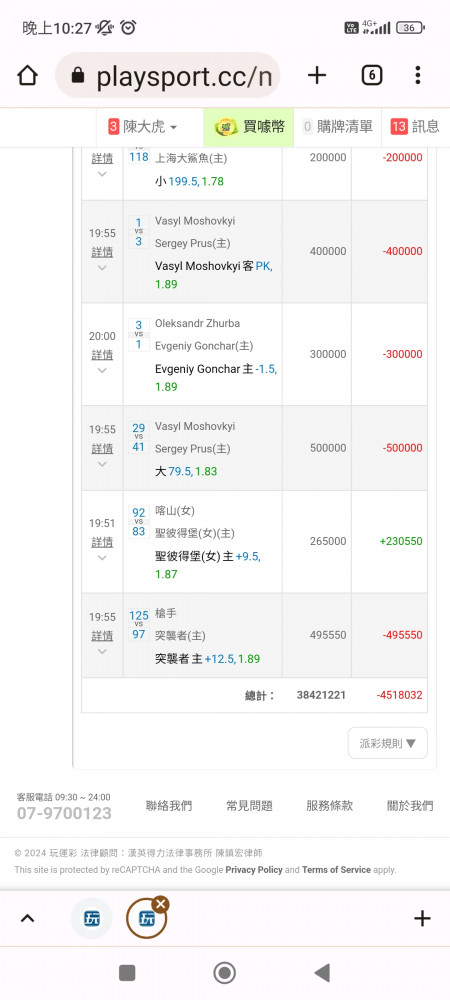The height and width of the screenshot is (1000, 450).
Task: Add tab using bottom plus icon
Action: [422, 918]
